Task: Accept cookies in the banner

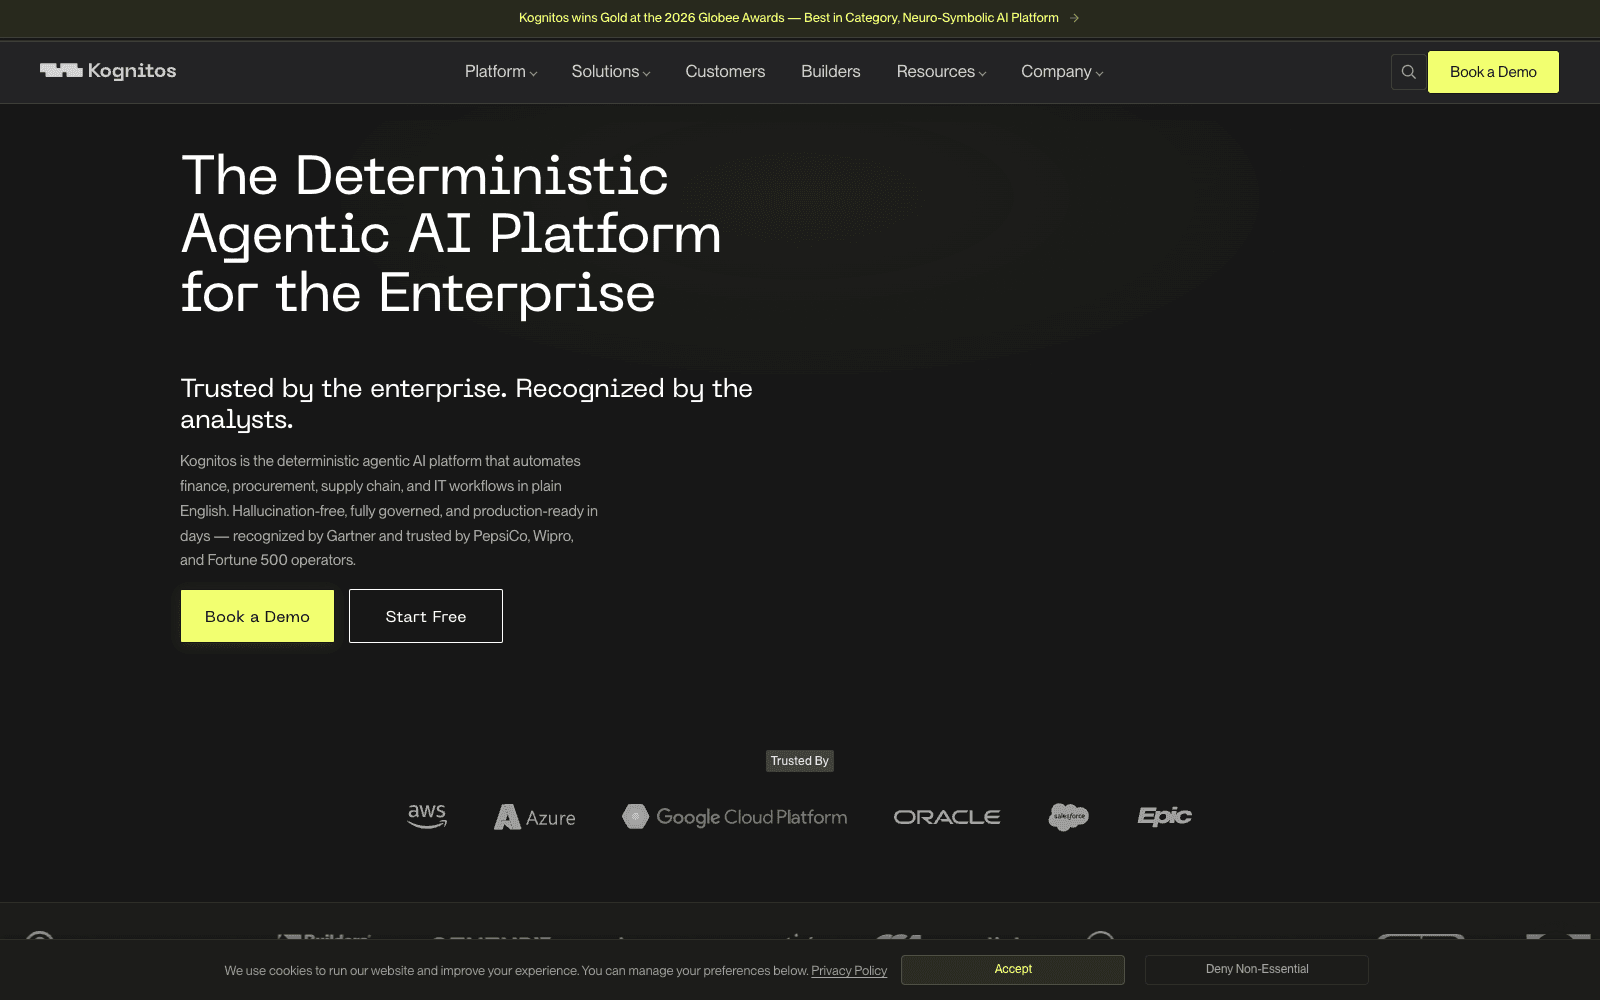Action: [x=1013, y=969]
